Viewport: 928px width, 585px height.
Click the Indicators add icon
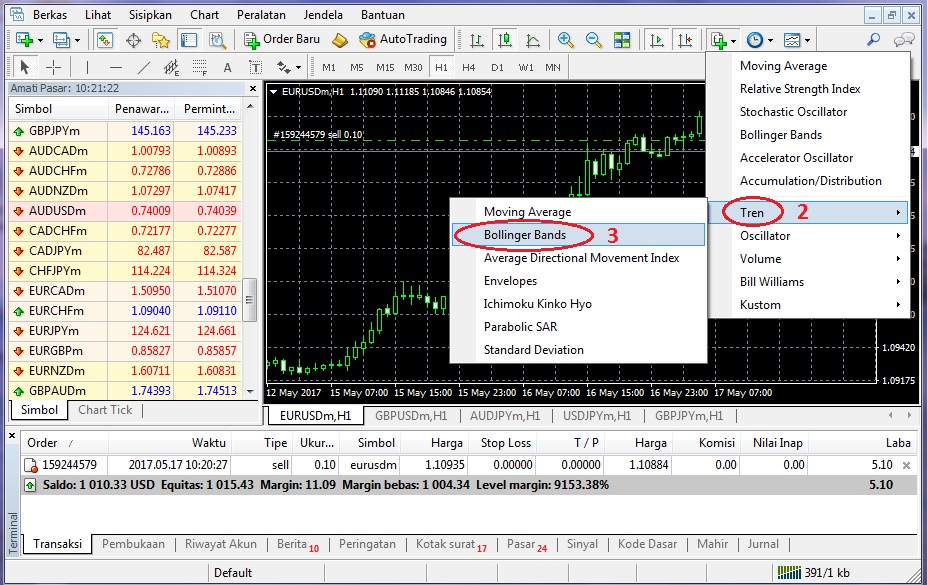coord(719,40)
